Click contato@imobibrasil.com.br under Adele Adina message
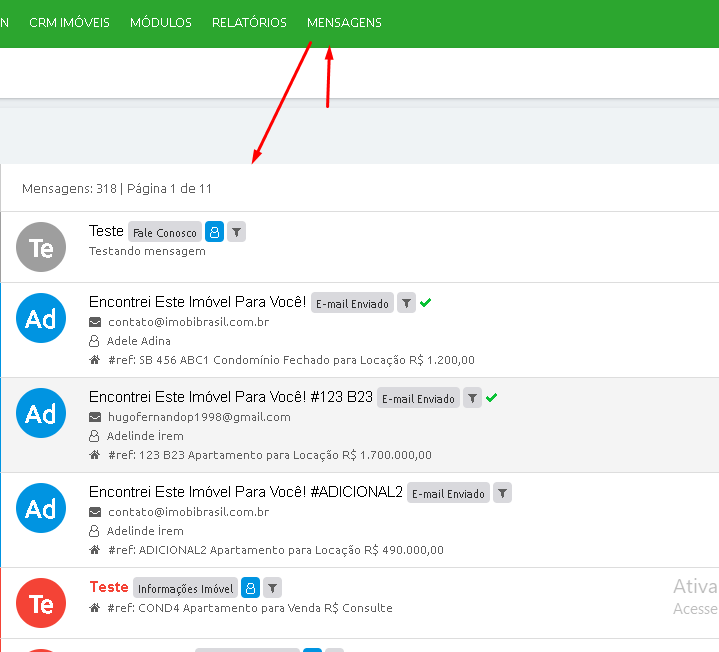This screenshot has height=652, width=719. [x=188, y=322]
